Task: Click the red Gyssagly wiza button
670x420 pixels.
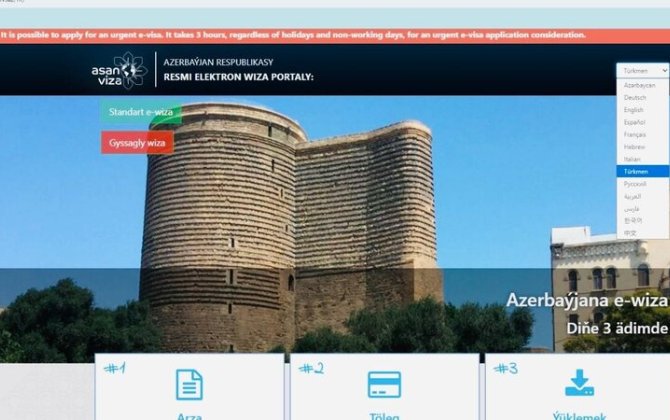Action: point(137,143)
